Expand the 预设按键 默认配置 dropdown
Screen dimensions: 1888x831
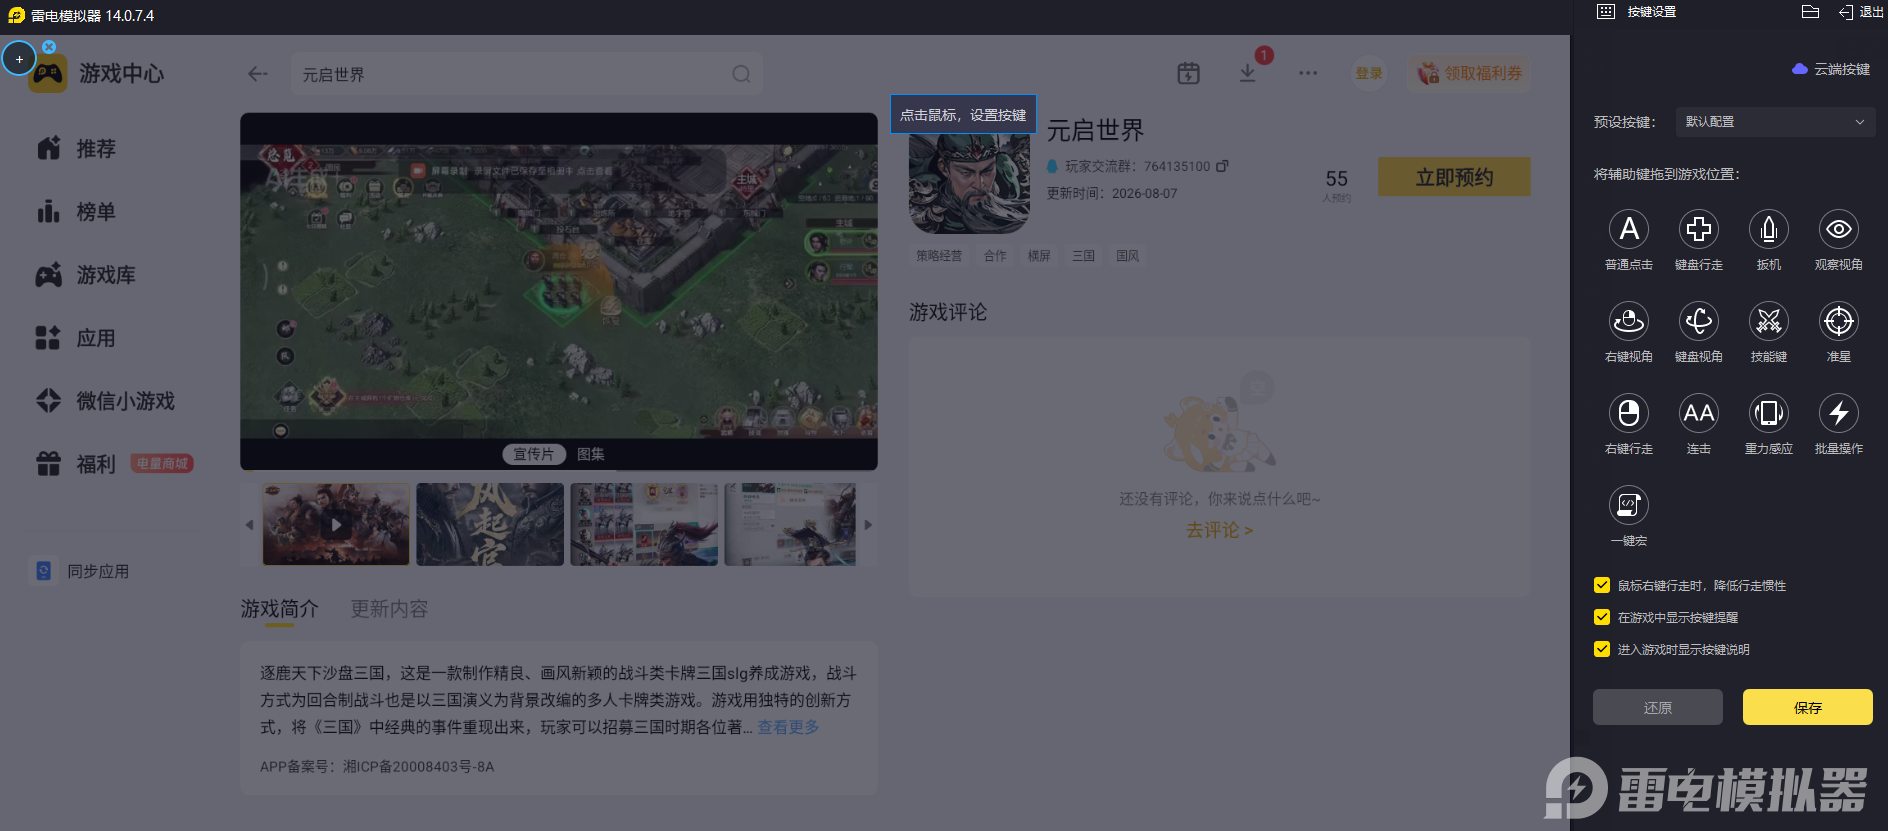(1774, 122)
